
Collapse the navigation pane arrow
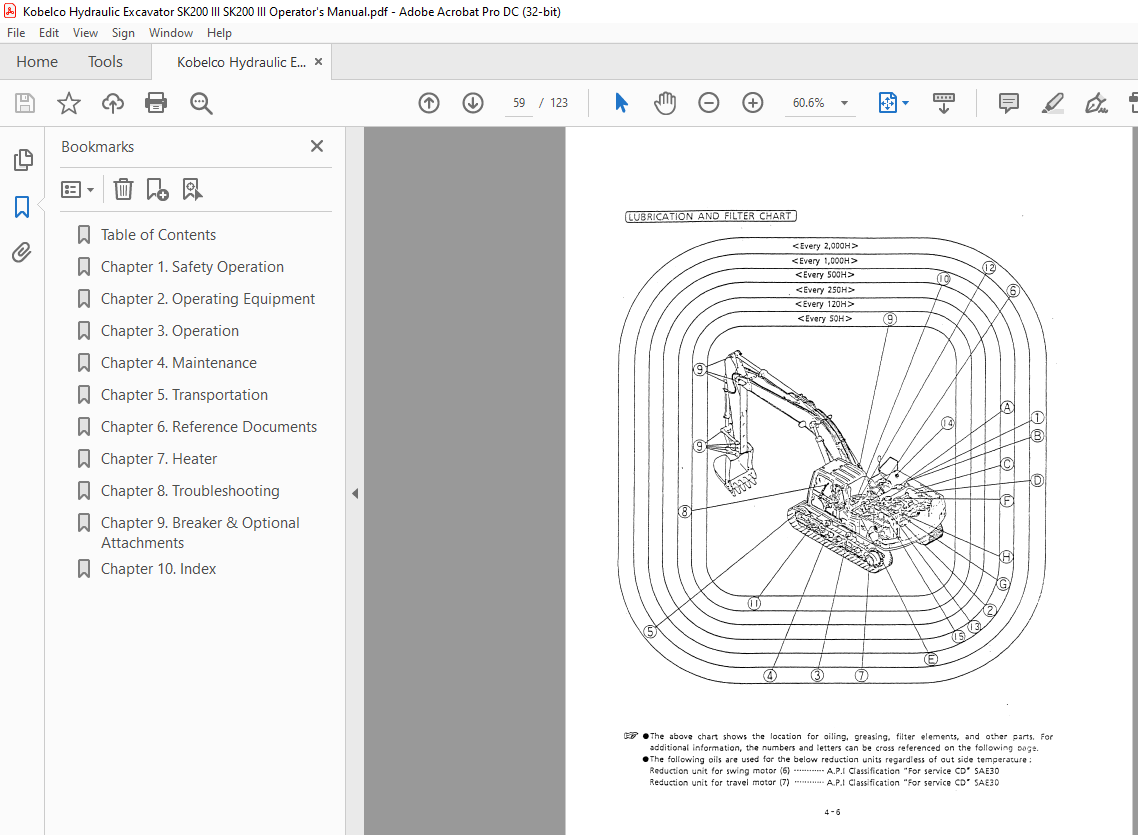pyautogui.click(x=355, y=493)
